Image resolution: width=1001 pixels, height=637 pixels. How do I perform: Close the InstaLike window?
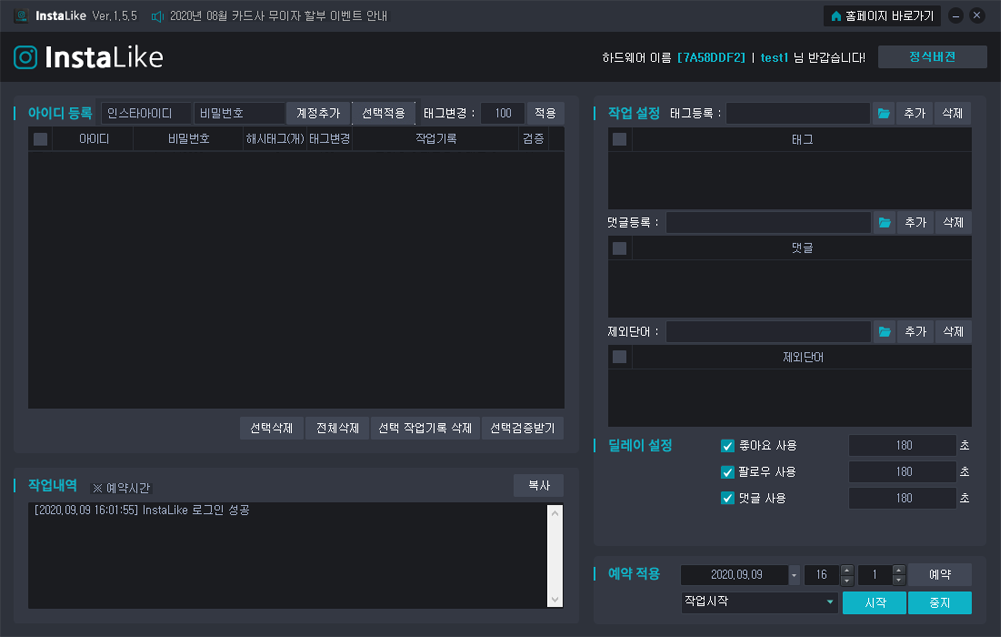[x=977, y=16]
